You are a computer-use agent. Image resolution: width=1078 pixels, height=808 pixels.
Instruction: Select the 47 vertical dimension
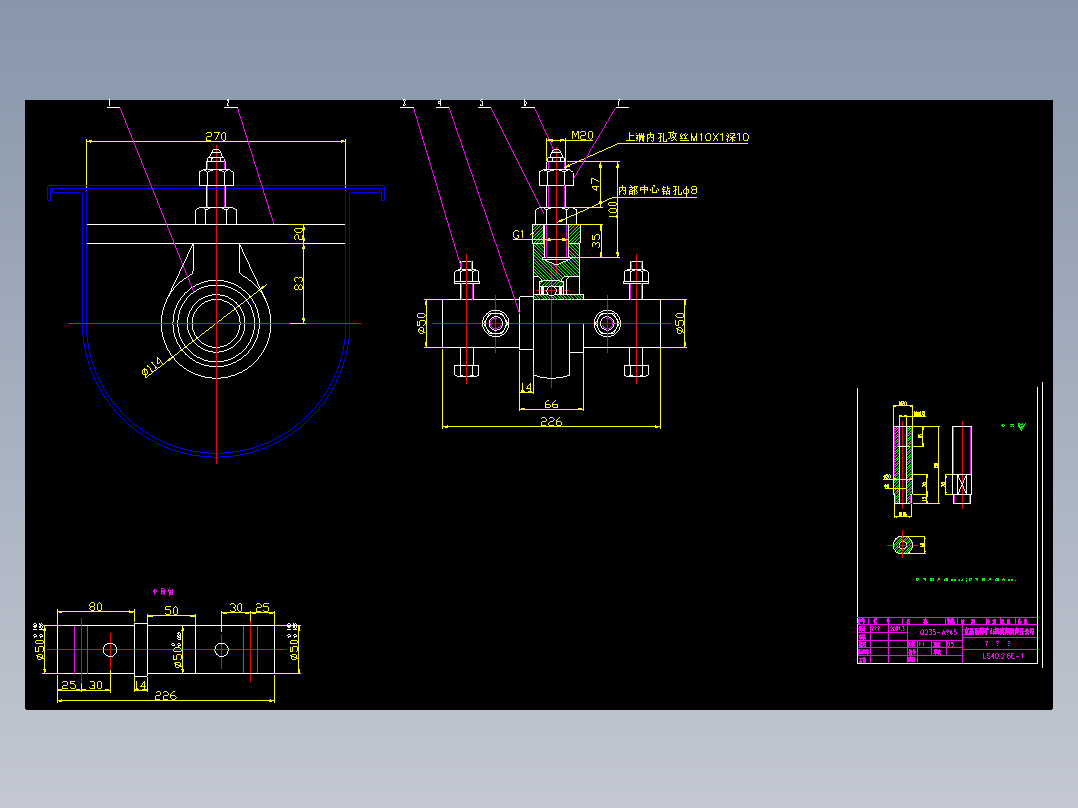click(x=595, y=185)
